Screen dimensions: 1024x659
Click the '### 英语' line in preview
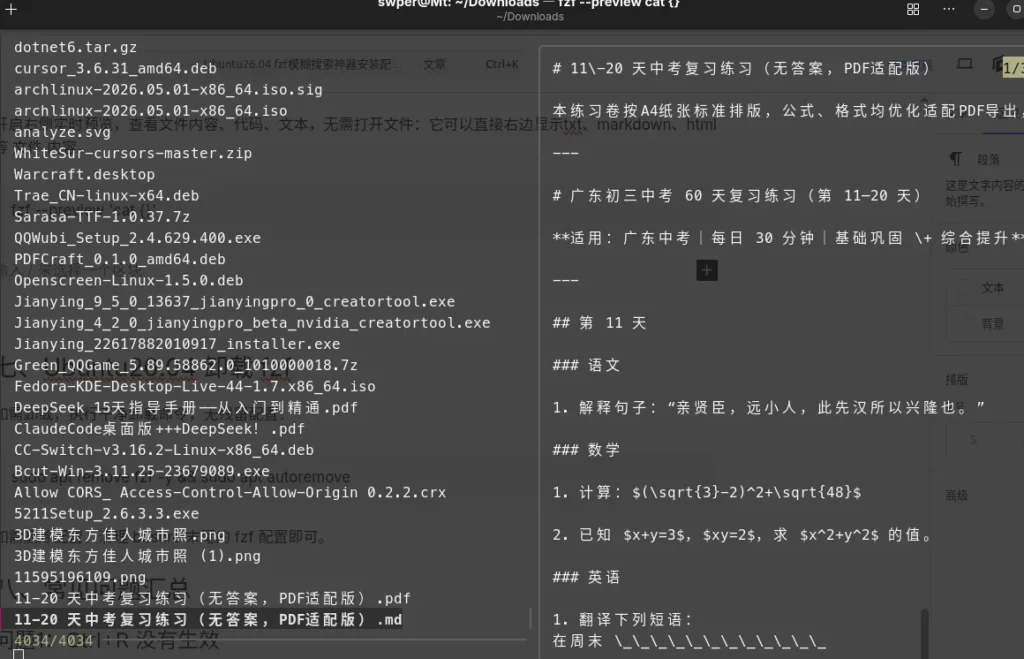(x=586, y=577)
